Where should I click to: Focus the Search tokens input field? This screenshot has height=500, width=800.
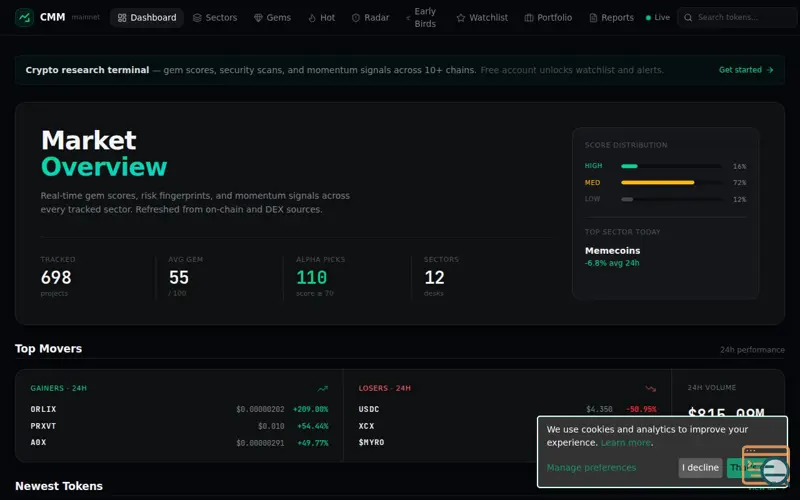click(737, 17)
